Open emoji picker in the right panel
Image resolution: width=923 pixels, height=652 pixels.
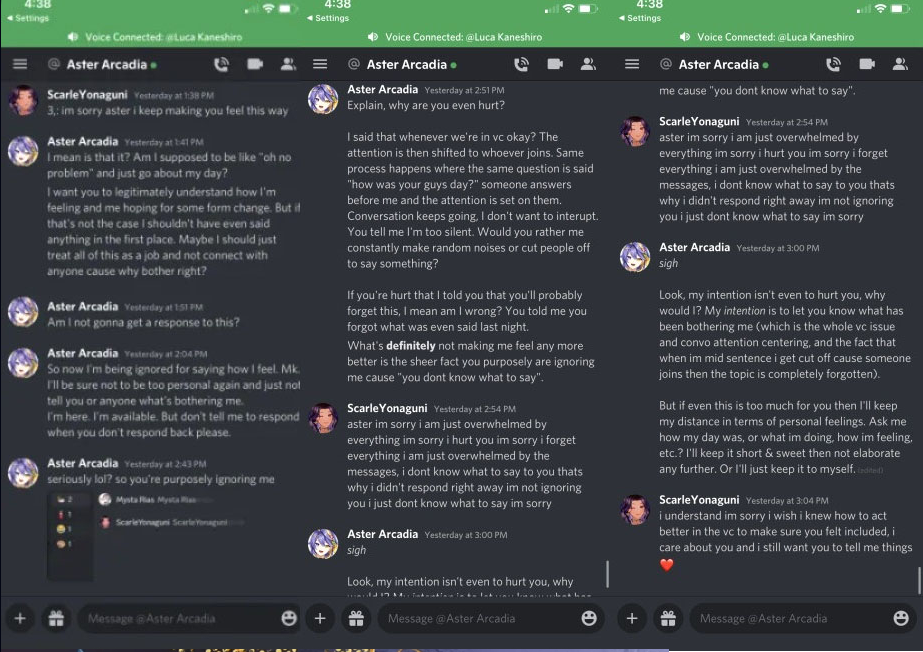(x=901, y=618)
